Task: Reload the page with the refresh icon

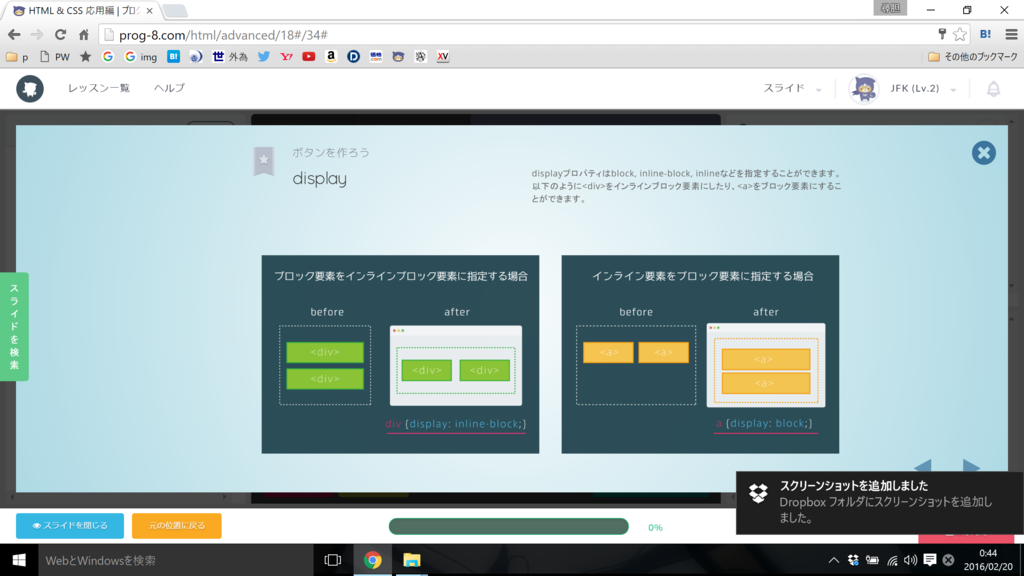Action: pyautogui.click(x=60, y=35)
